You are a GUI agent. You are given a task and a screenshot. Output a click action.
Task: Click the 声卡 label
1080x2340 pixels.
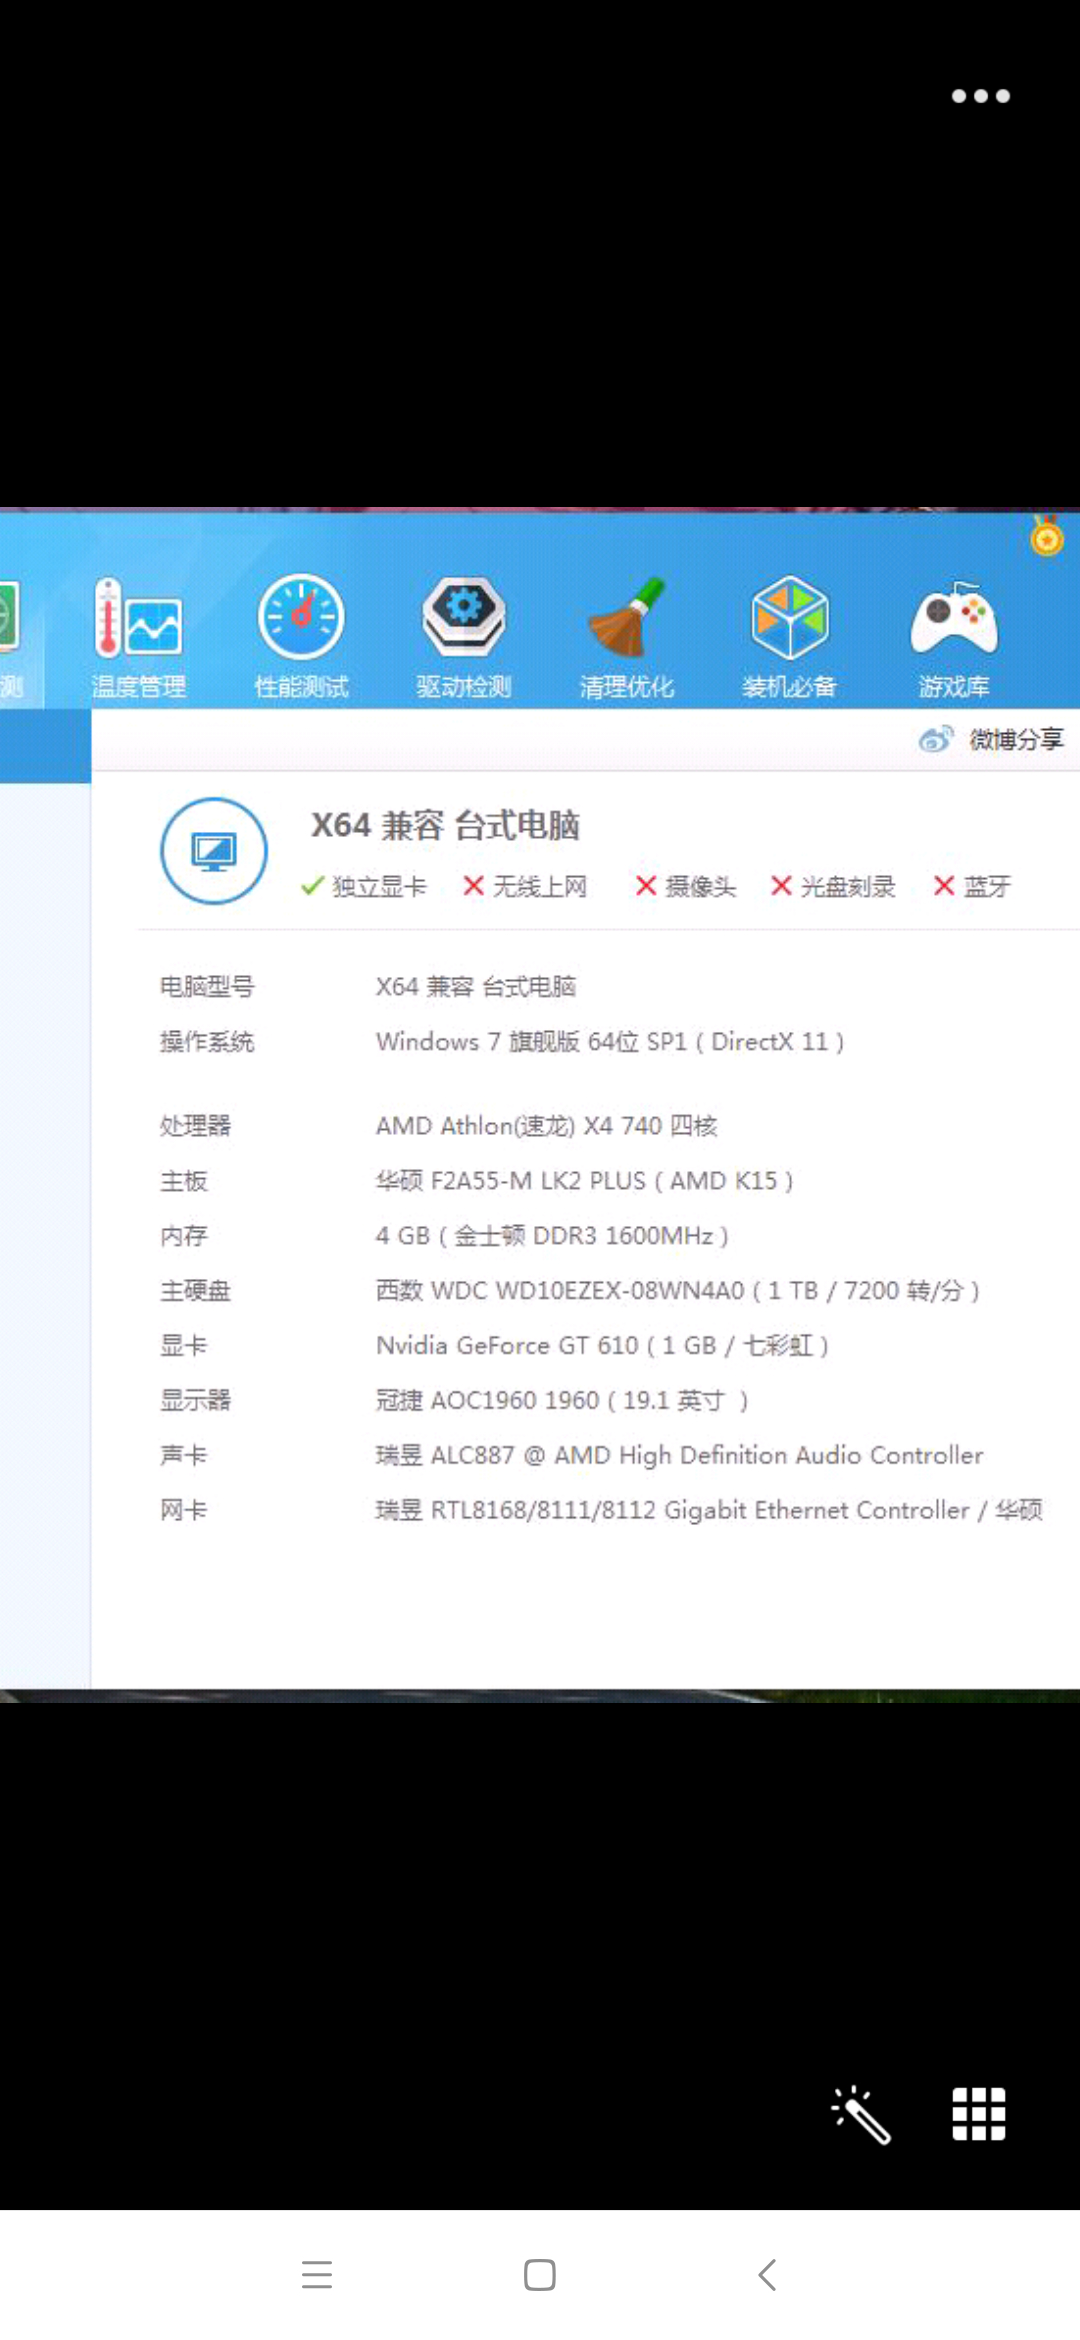[x=184, y=1456]
